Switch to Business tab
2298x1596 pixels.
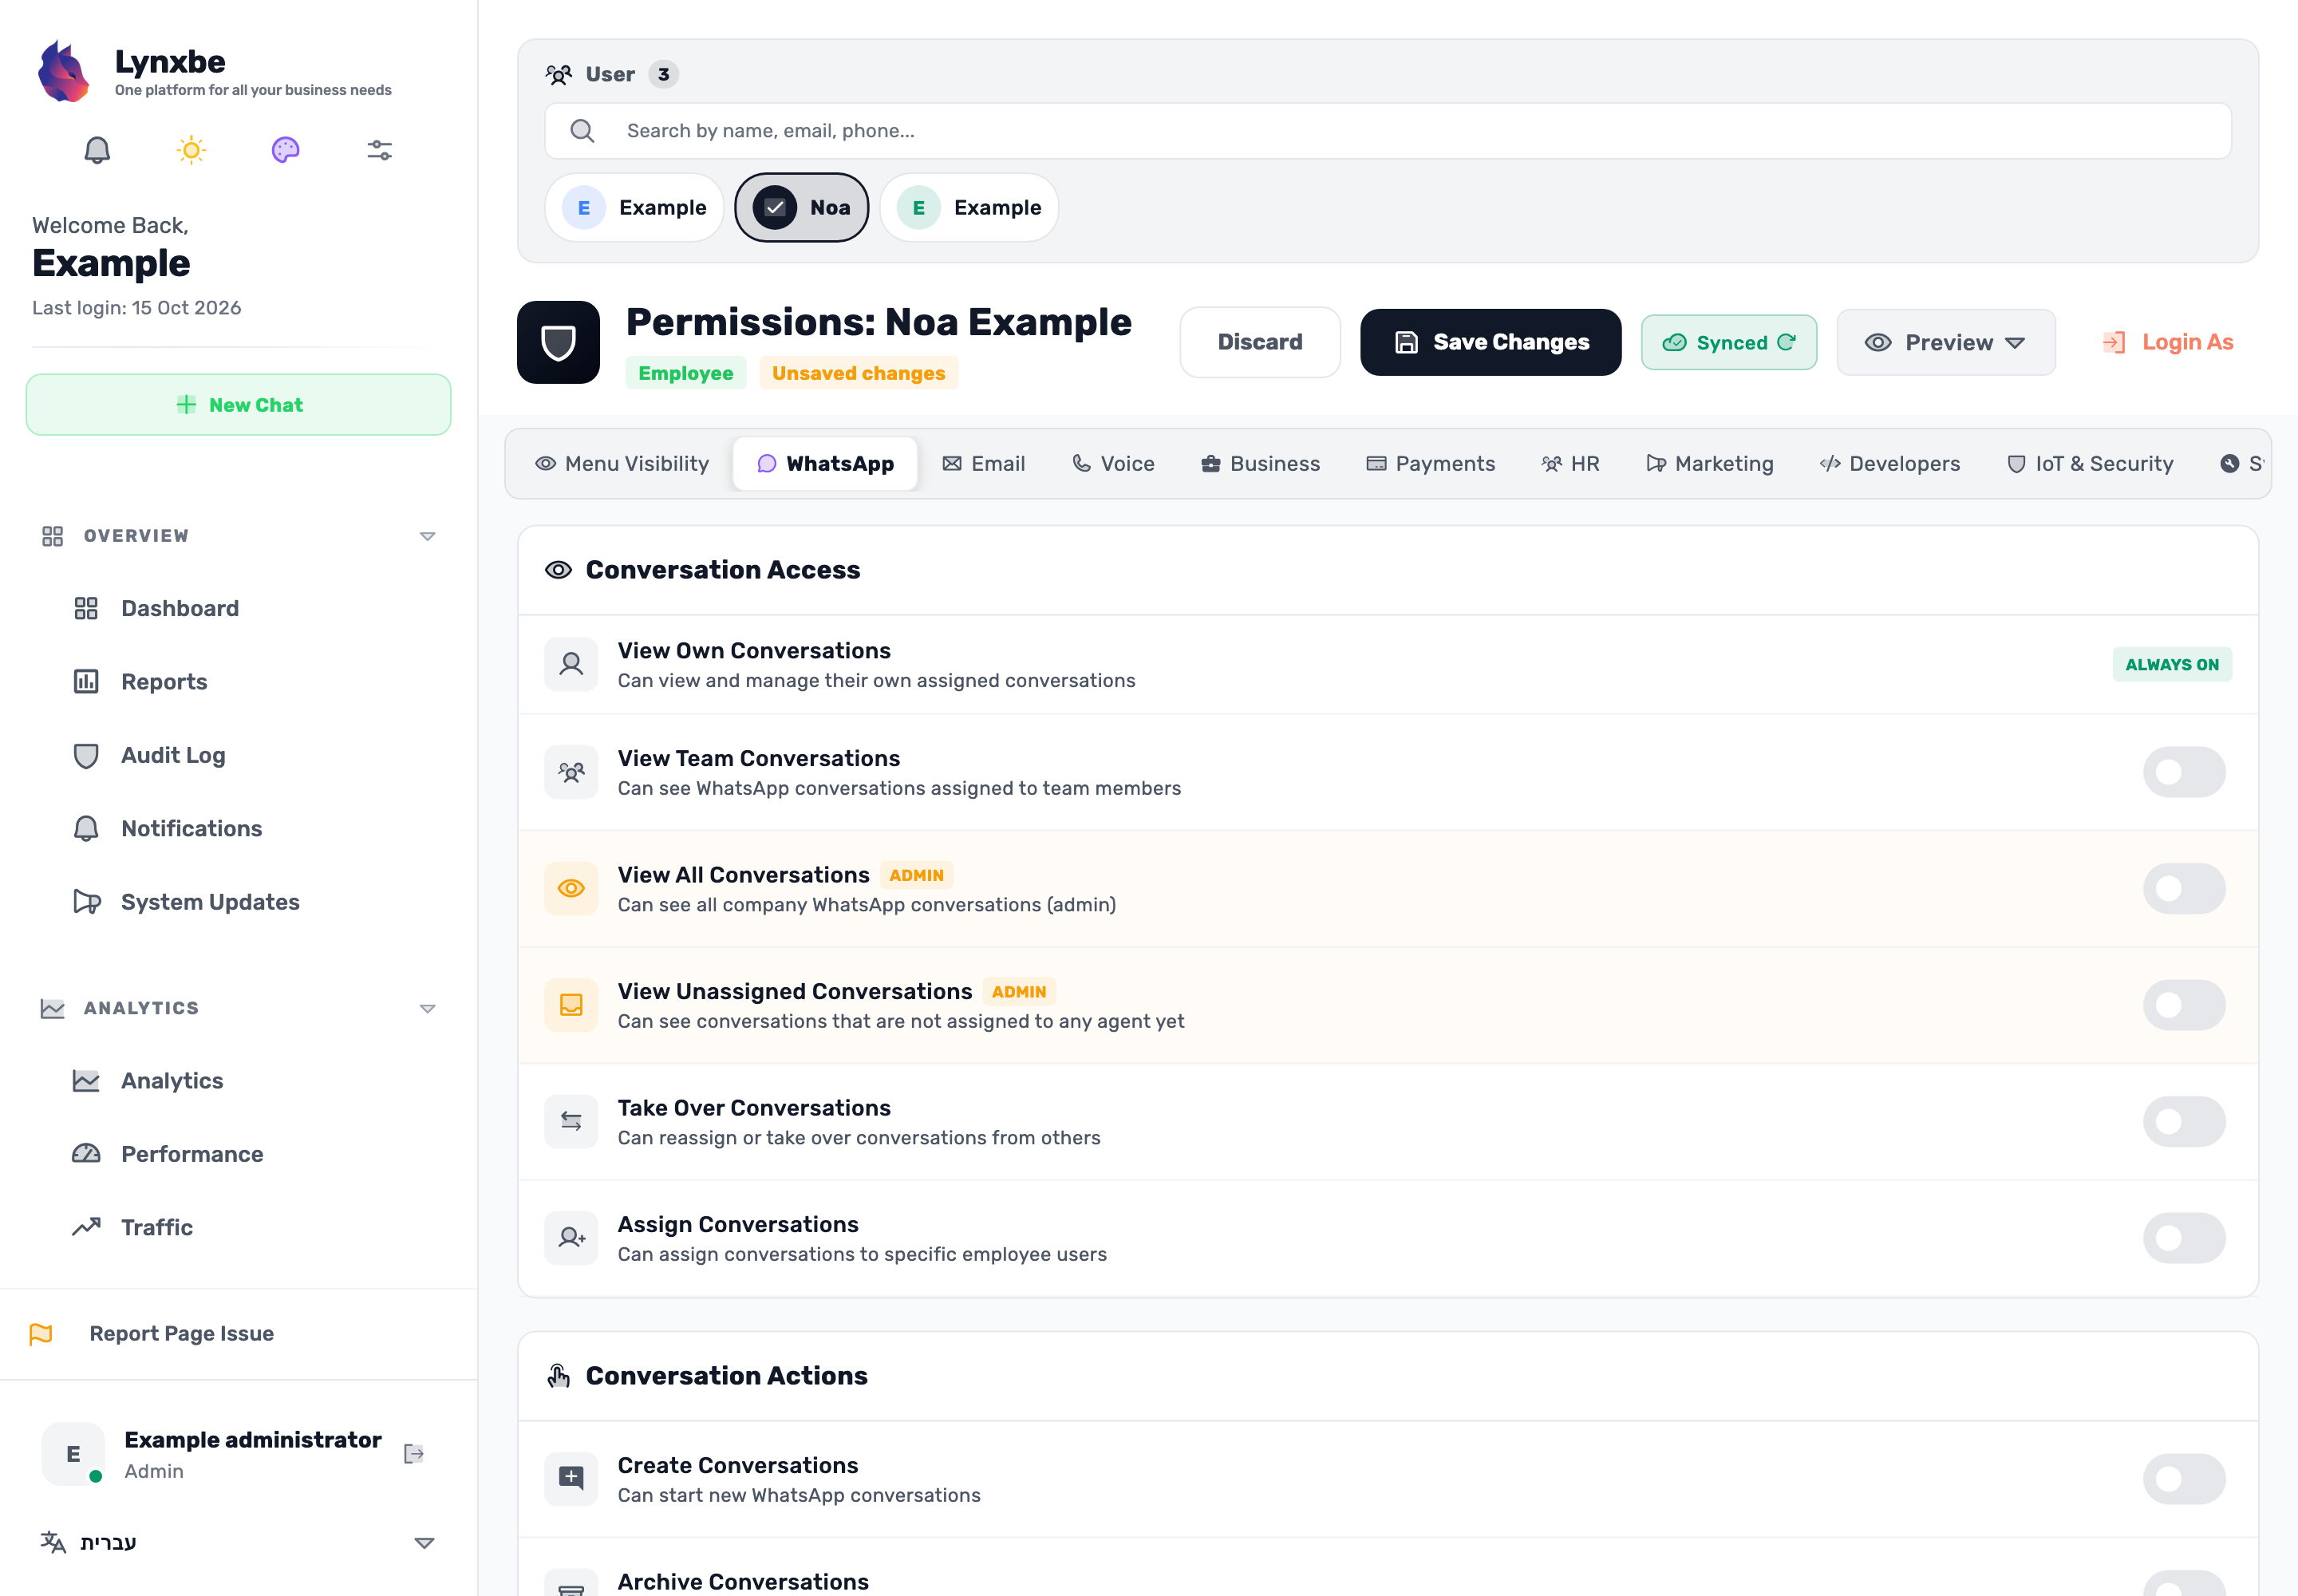pyautogui.click(x=1260, y=464)
